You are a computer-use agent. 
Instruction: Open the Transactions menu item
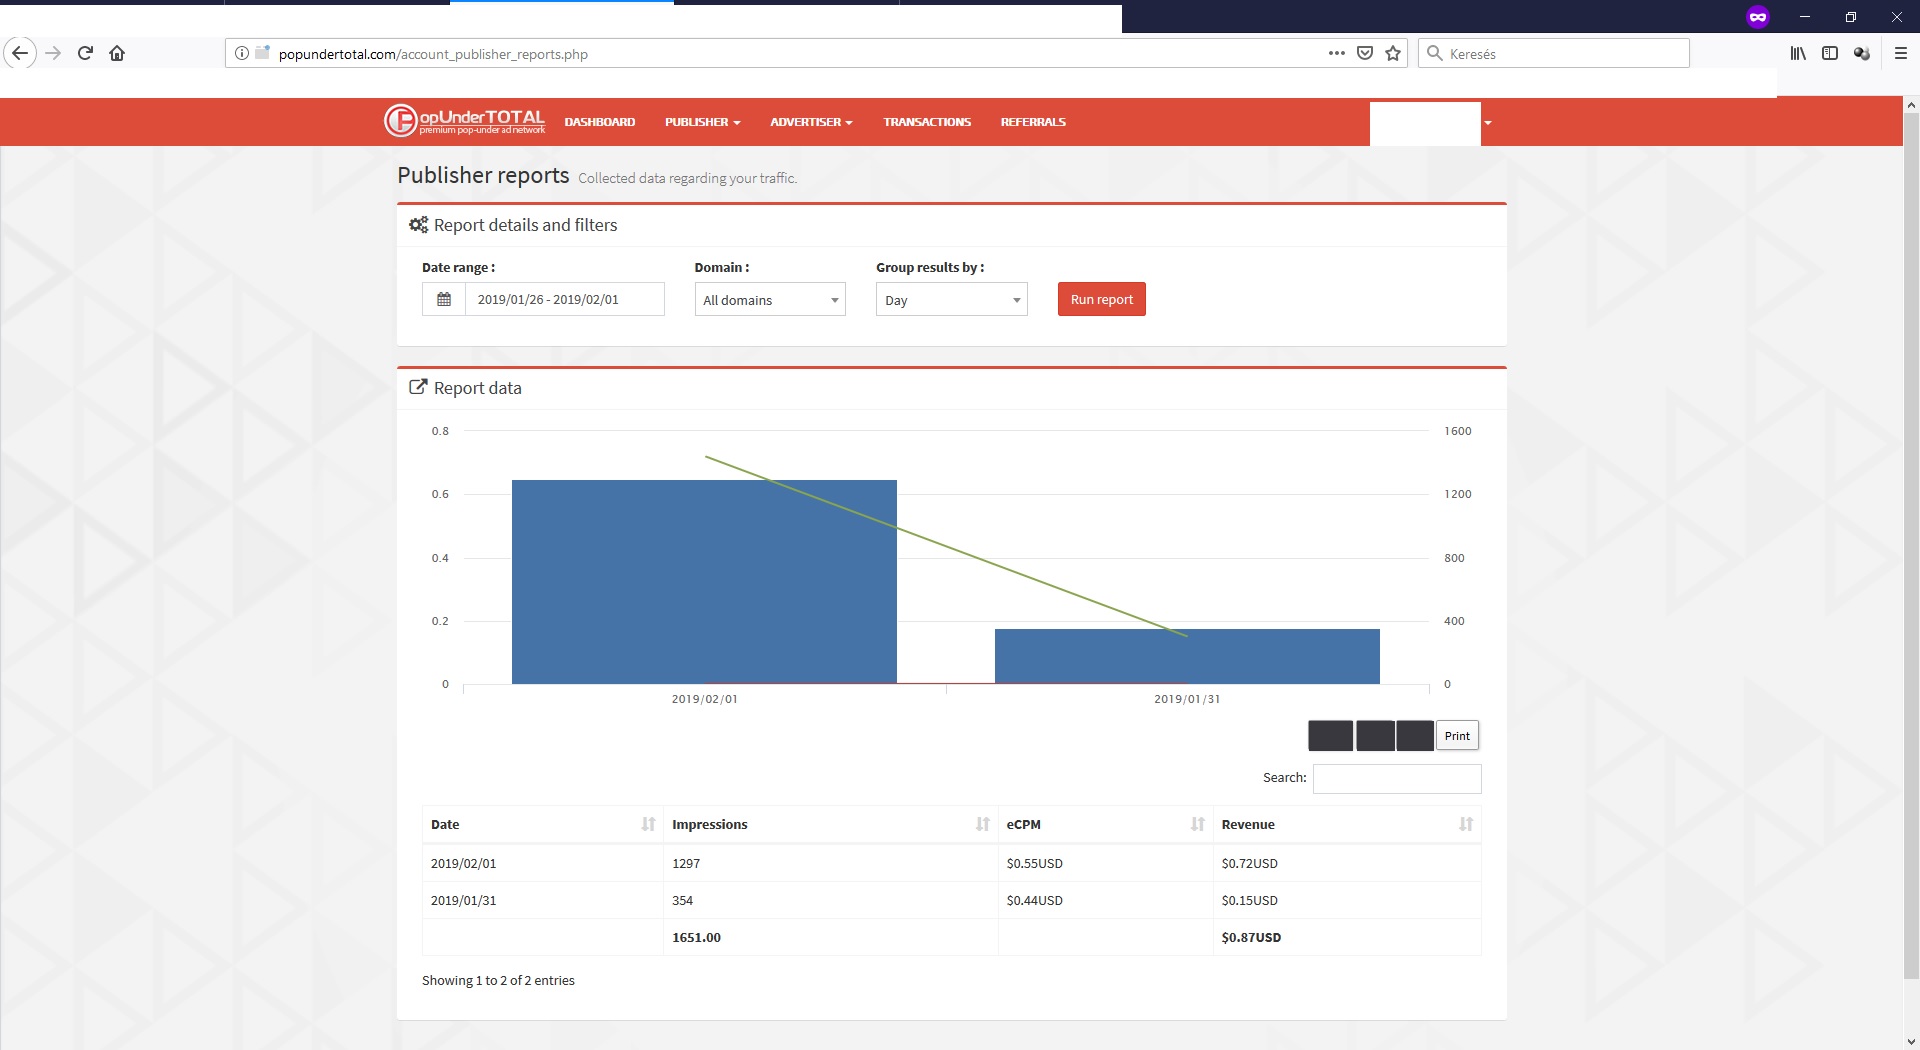tap(926, 122)
